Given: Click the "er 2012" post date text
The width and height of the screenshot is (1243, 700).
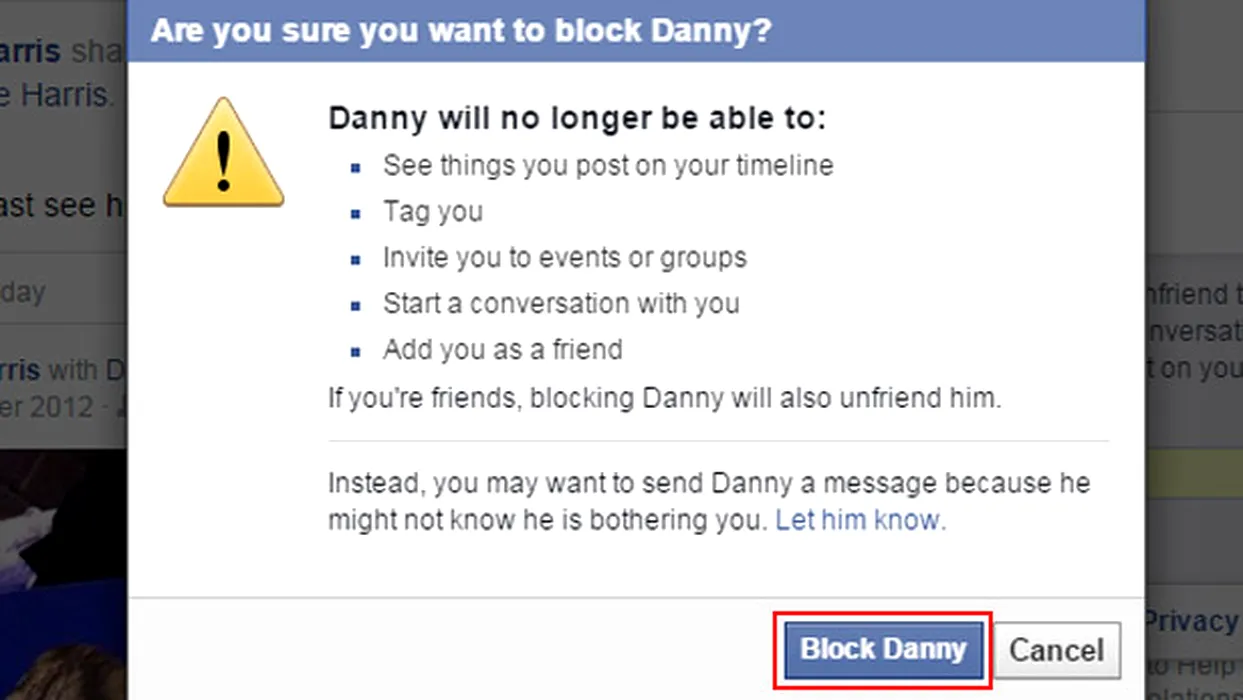Looking at the screenshot, I should pyautogui.click(x=47, y=408).
